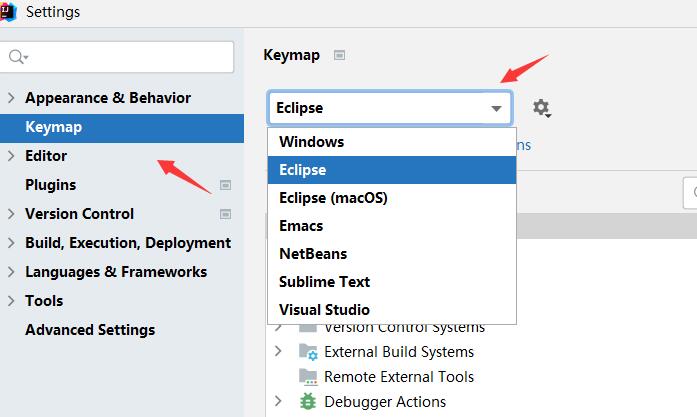Choose Eclipse keymap from list
The width and height of the screenshot is (697, 417).
point(392,170)
